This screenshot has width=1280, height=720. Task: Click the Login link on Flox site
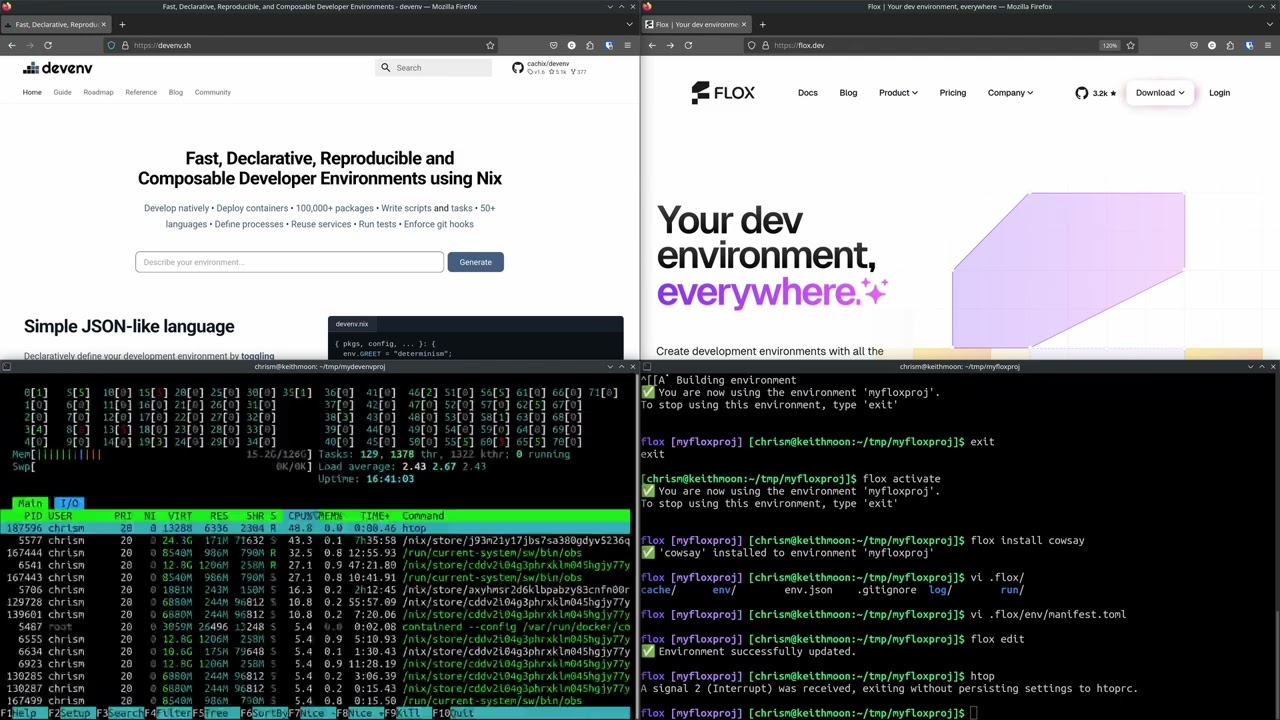click(x=1219, y=93)
